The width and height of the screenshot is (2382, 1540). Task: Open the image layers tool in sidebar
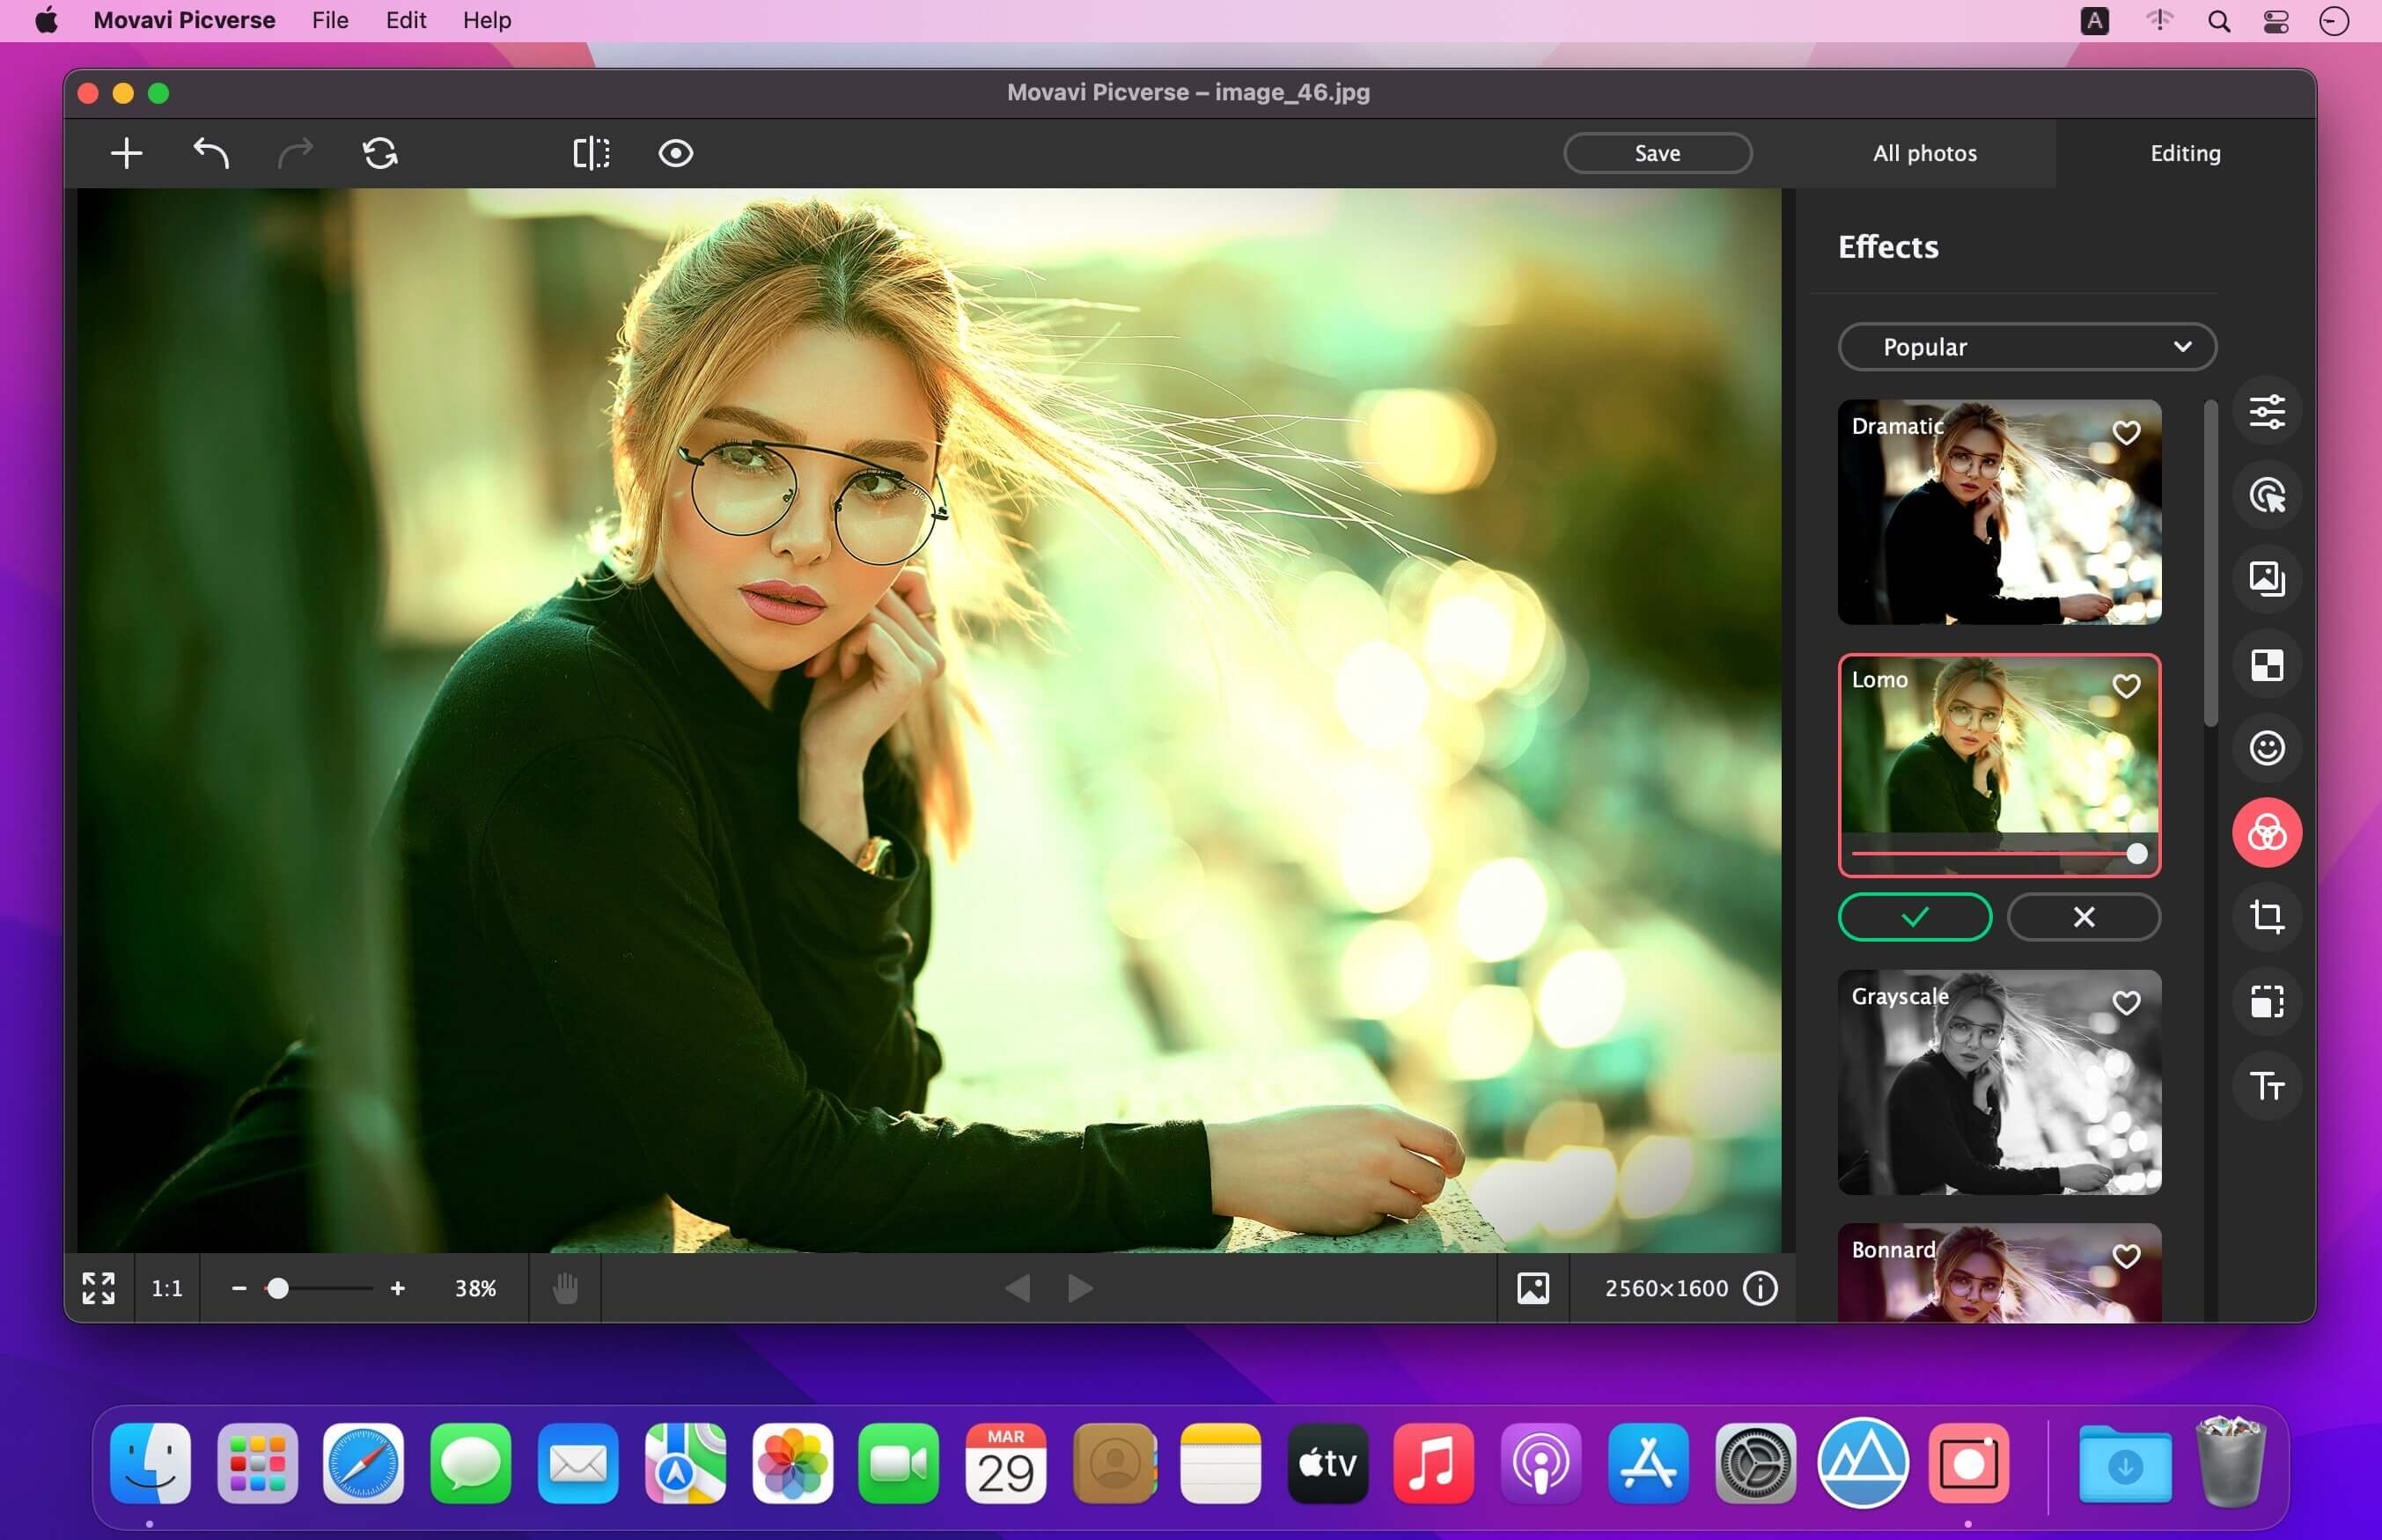(x=2266, y=579)
